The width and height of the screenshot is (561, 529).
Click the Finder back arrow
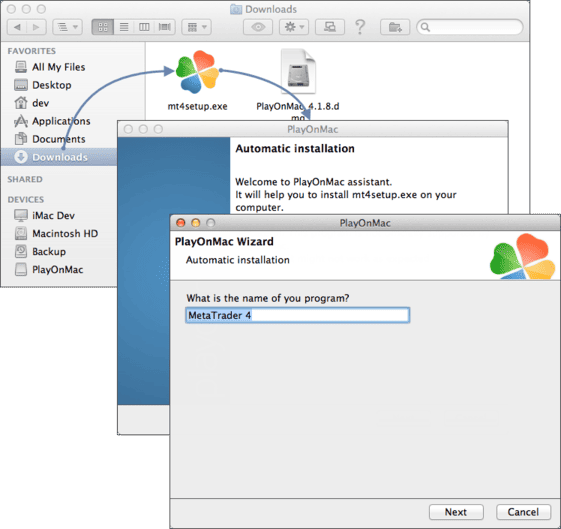[17, 27]
